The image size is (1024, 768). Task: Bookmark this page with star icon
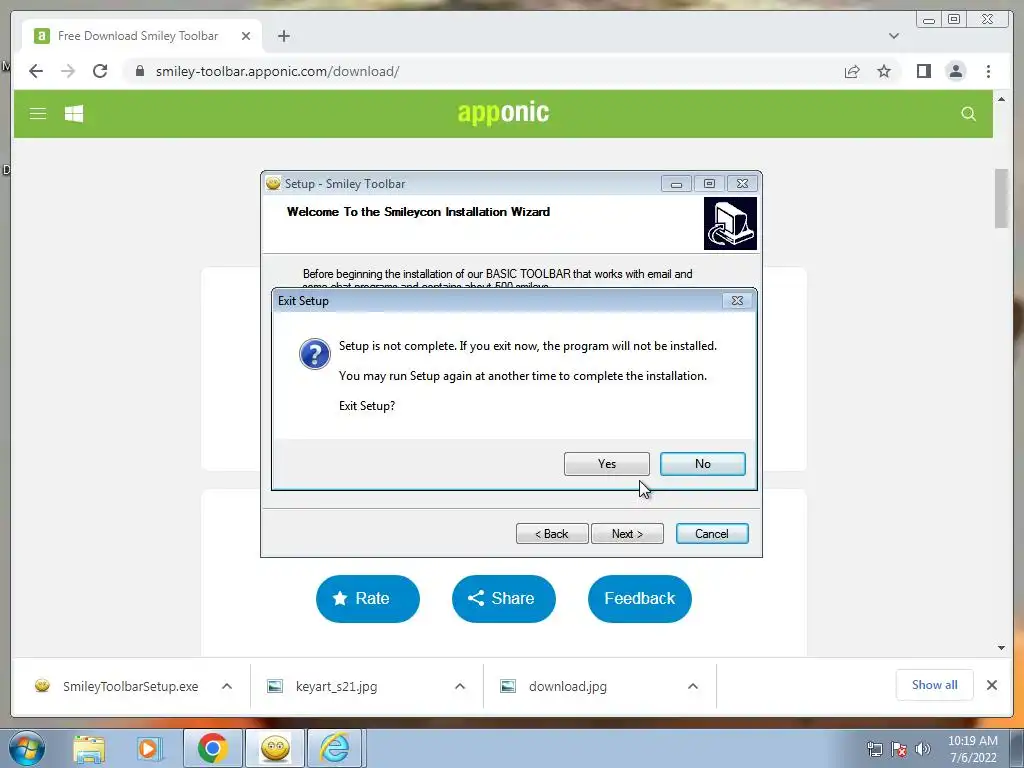click(884, 71)
